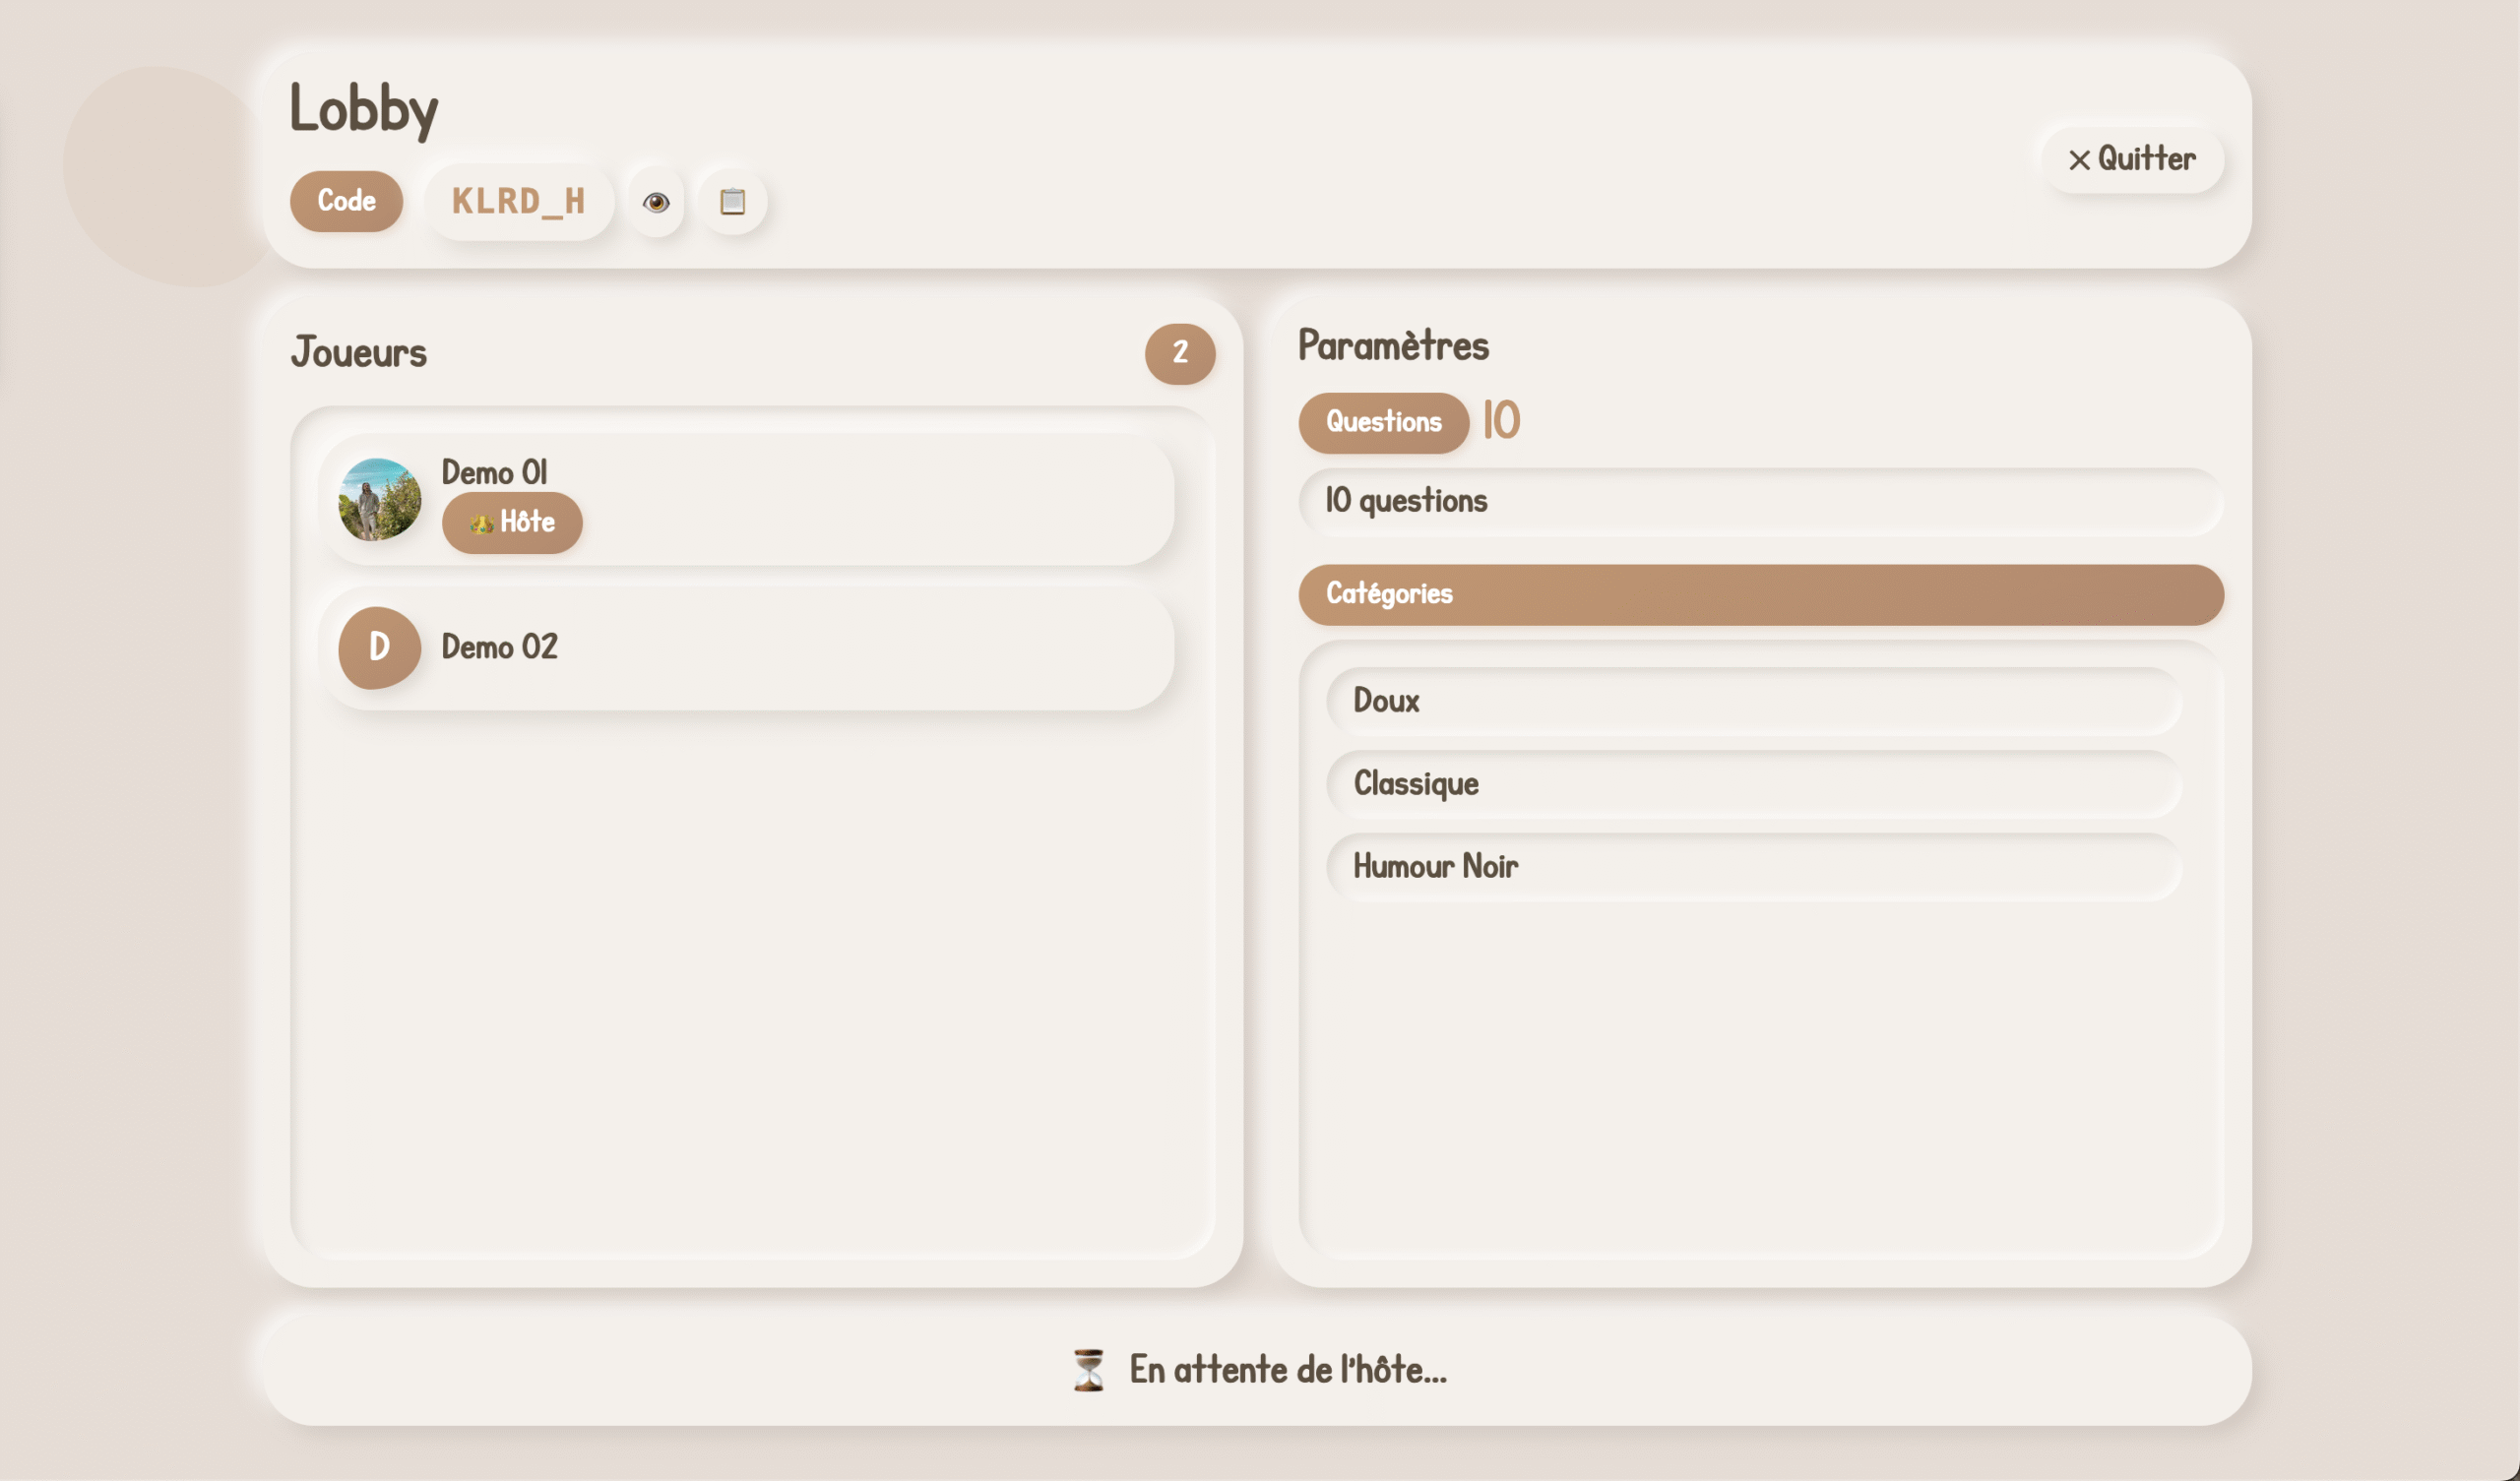Open the 10 questions dropdown
Screen dimensions: 2520x1481
pos(1760,501)
